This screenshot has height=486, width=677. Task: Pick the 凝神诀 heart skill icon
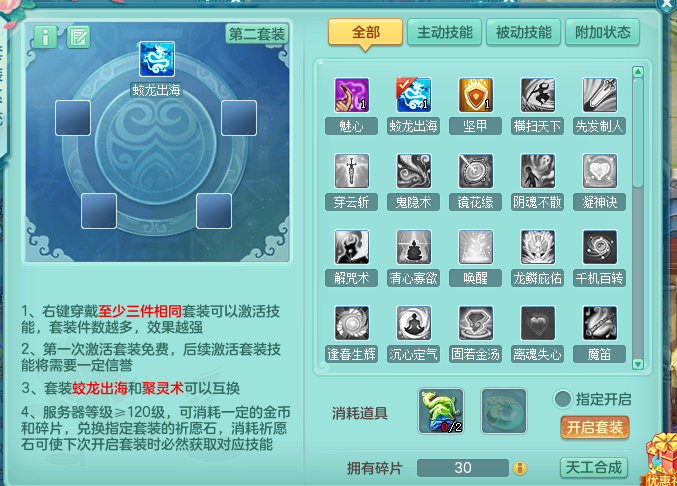tap(600, 171)
